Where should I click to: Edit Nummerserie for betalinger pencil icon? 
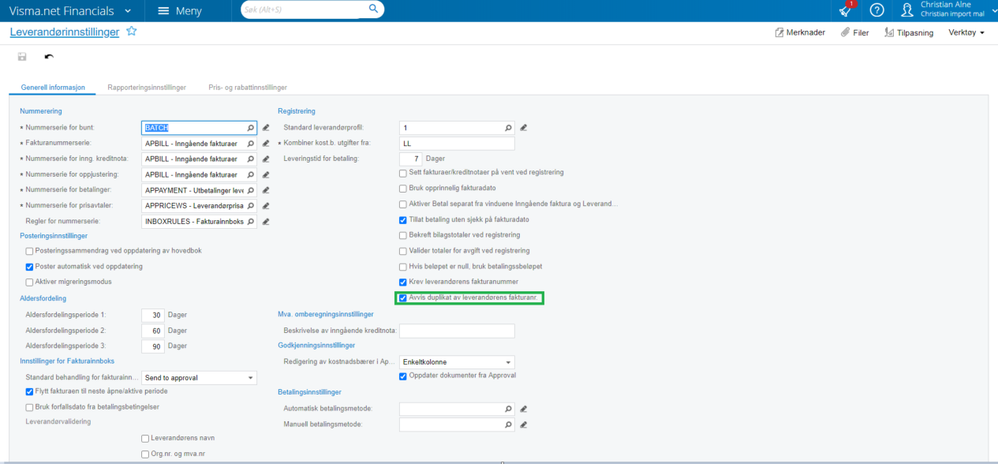point(267,190)
